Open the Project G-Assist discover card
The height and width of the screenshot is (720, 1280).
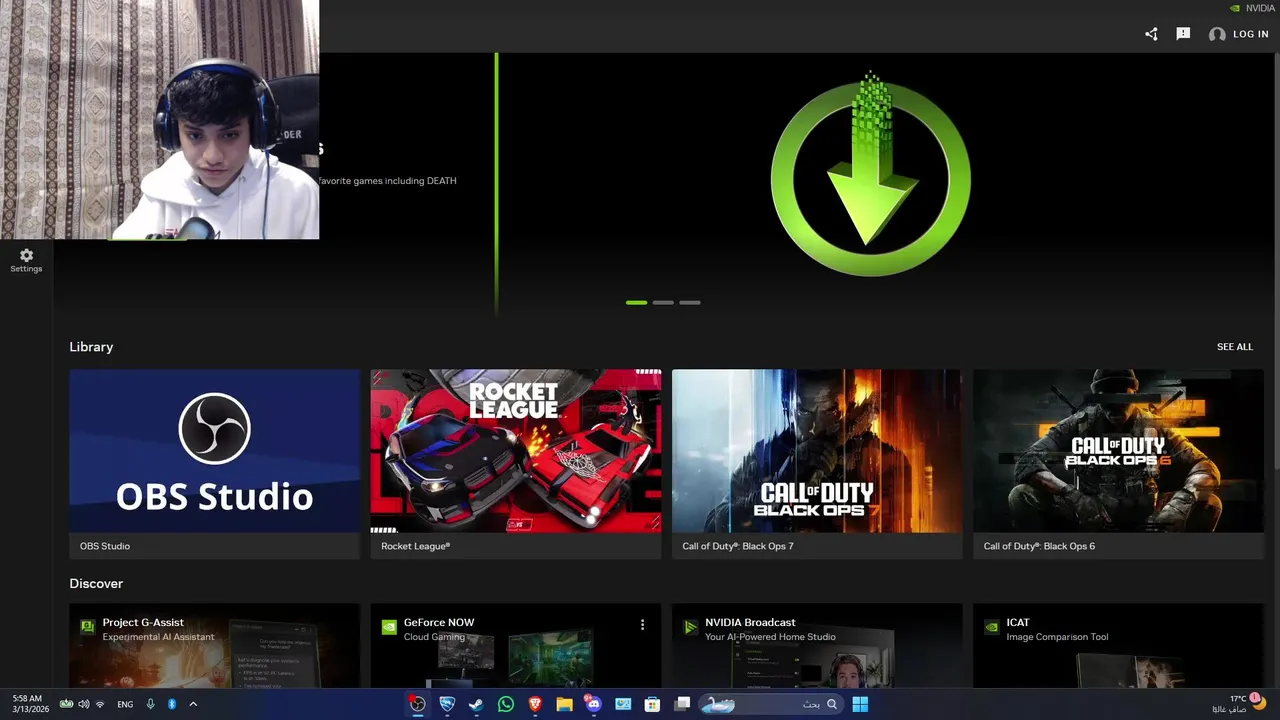pyautogui.click(x=214, y=646)
